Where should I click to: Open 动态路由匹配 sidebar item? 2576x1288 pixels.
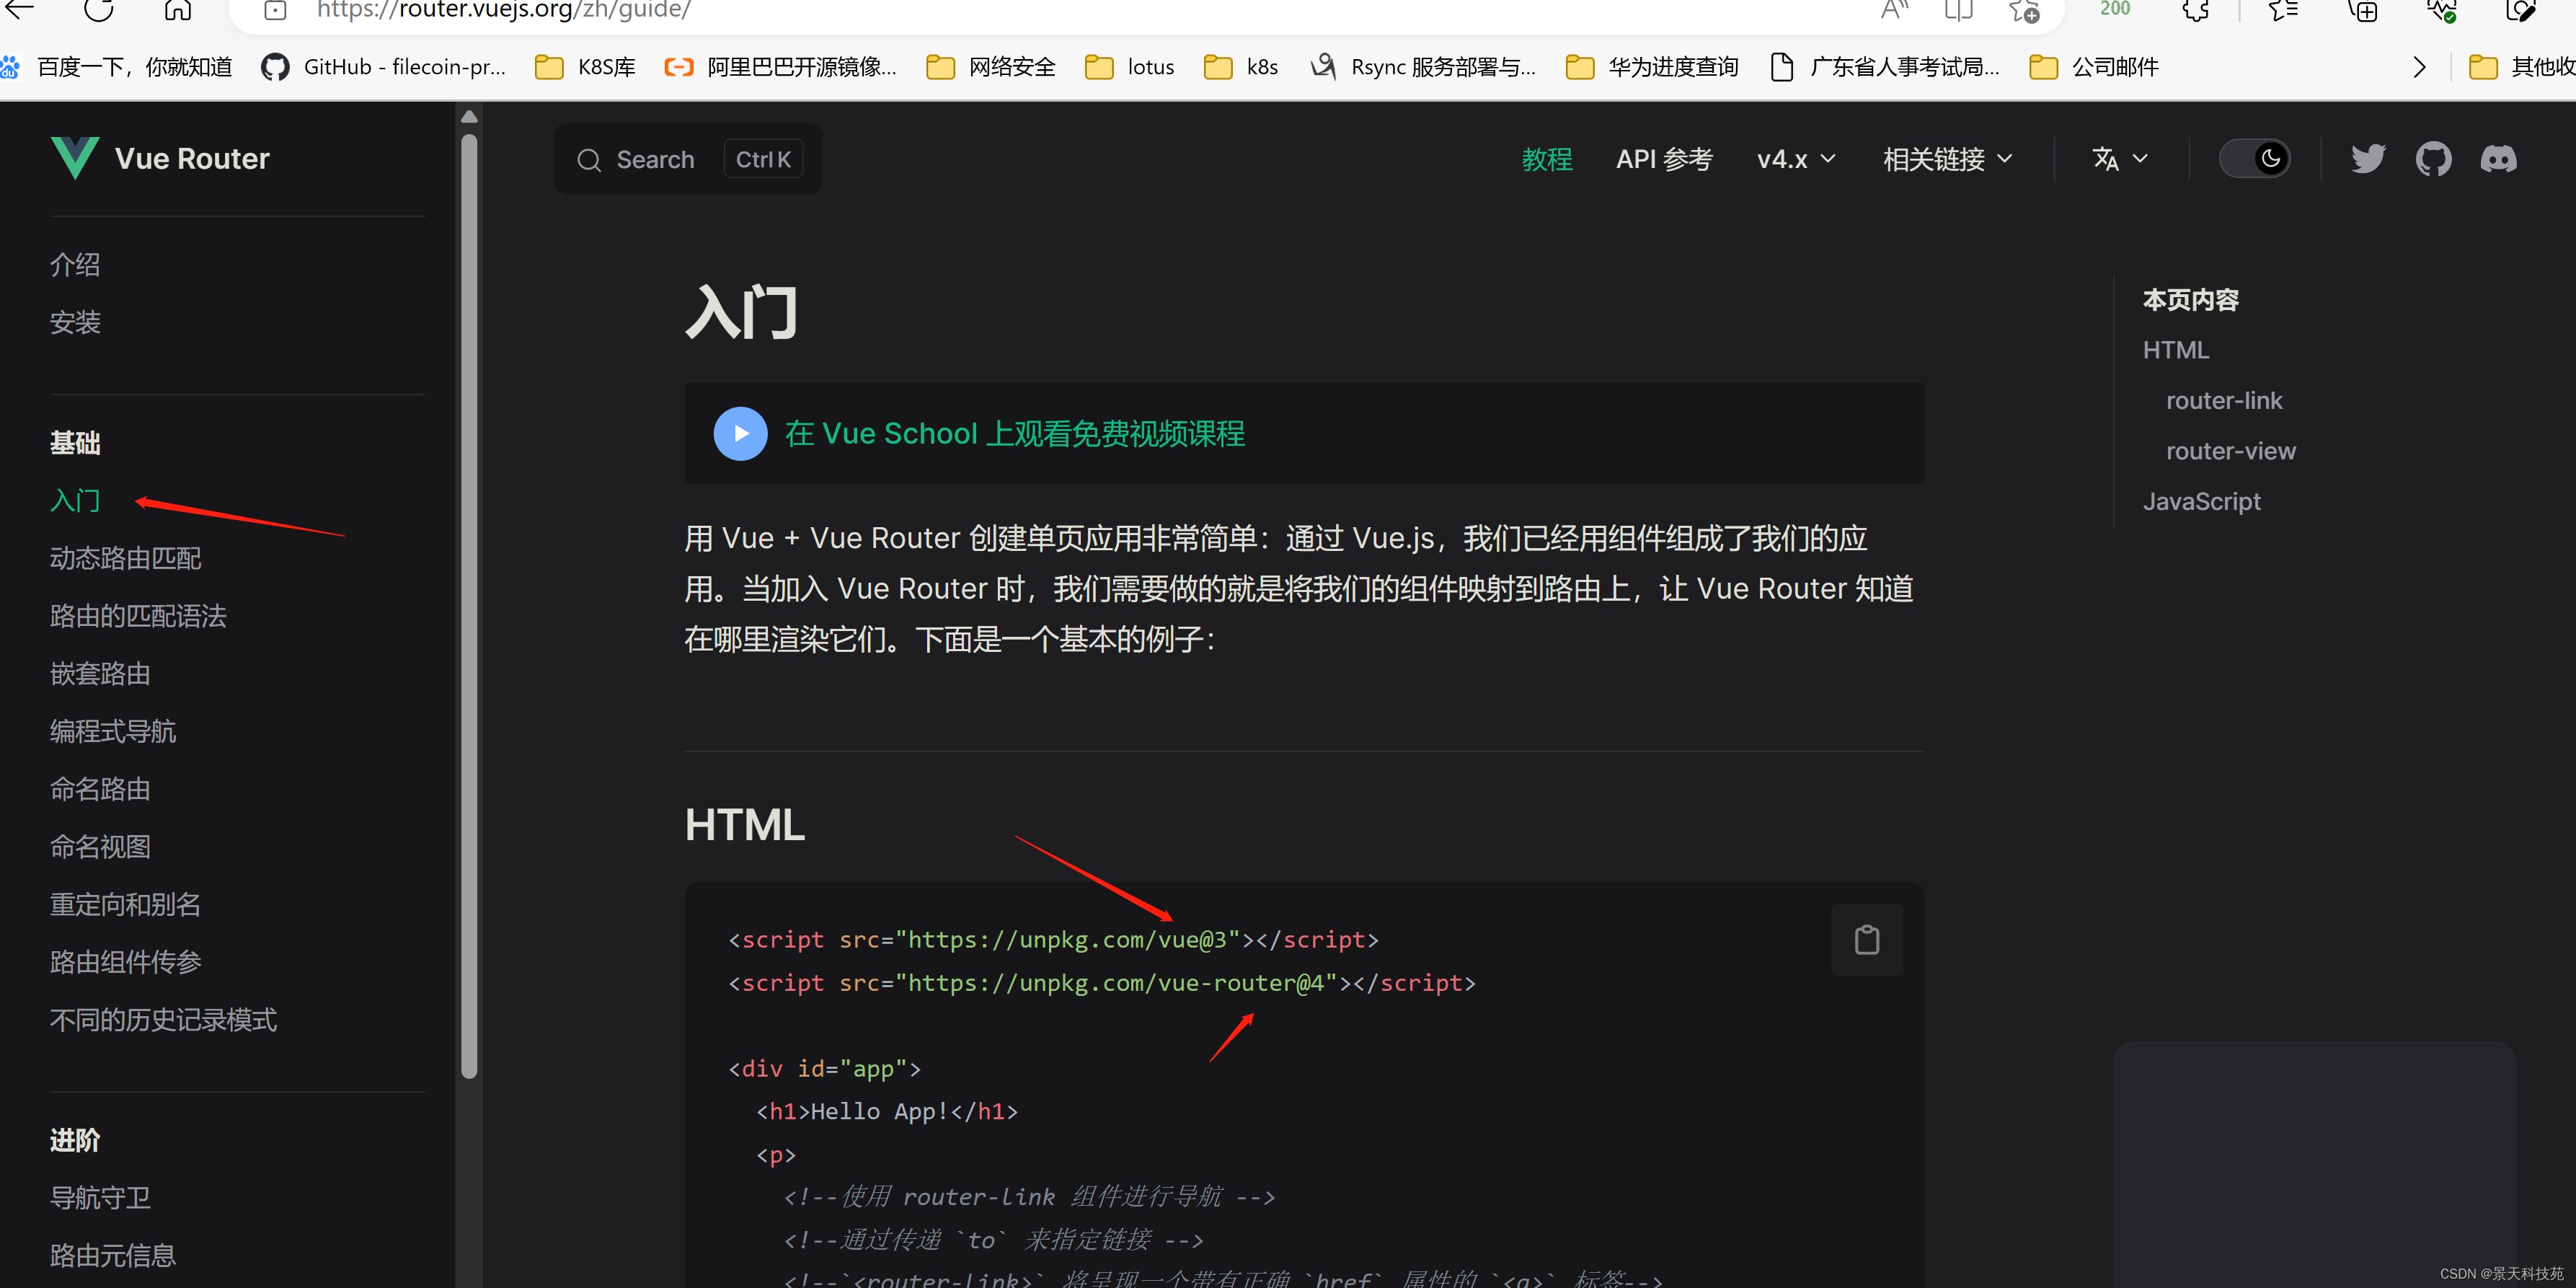coord(126,558)
